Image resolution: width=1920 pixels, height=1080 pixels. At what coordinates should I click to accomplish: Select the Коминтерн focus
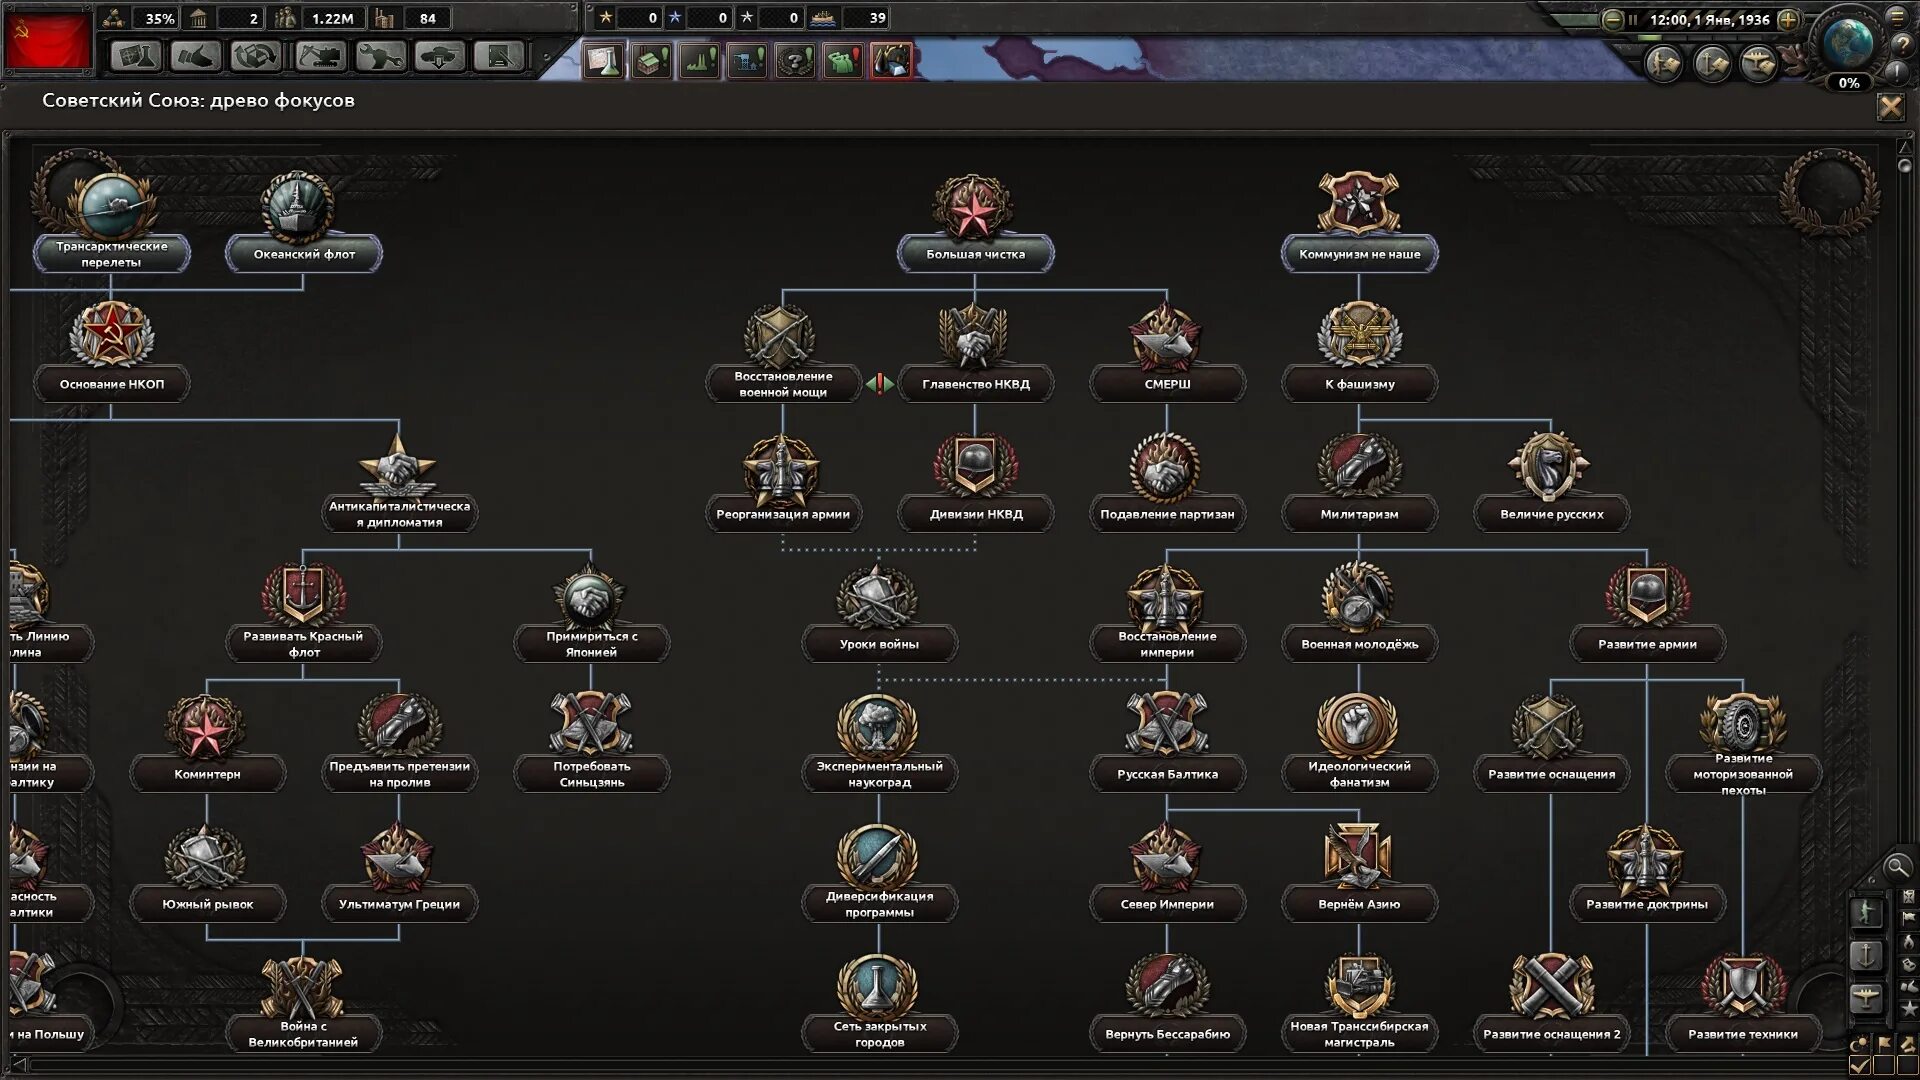[x=207, y=774]
